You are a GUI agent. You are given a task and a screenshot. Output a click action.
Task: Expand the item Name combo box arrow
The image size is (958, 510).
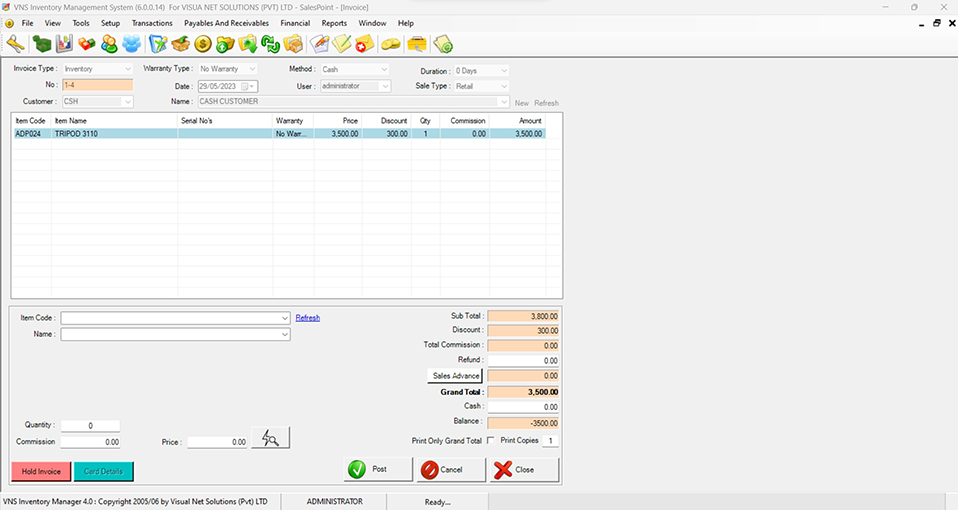pos(285,335)
